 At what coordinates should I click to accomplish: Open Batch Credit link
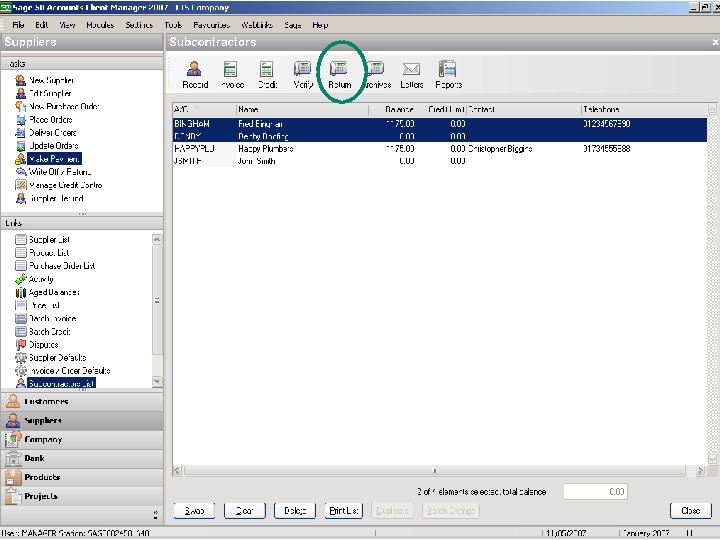pos(43,332)
